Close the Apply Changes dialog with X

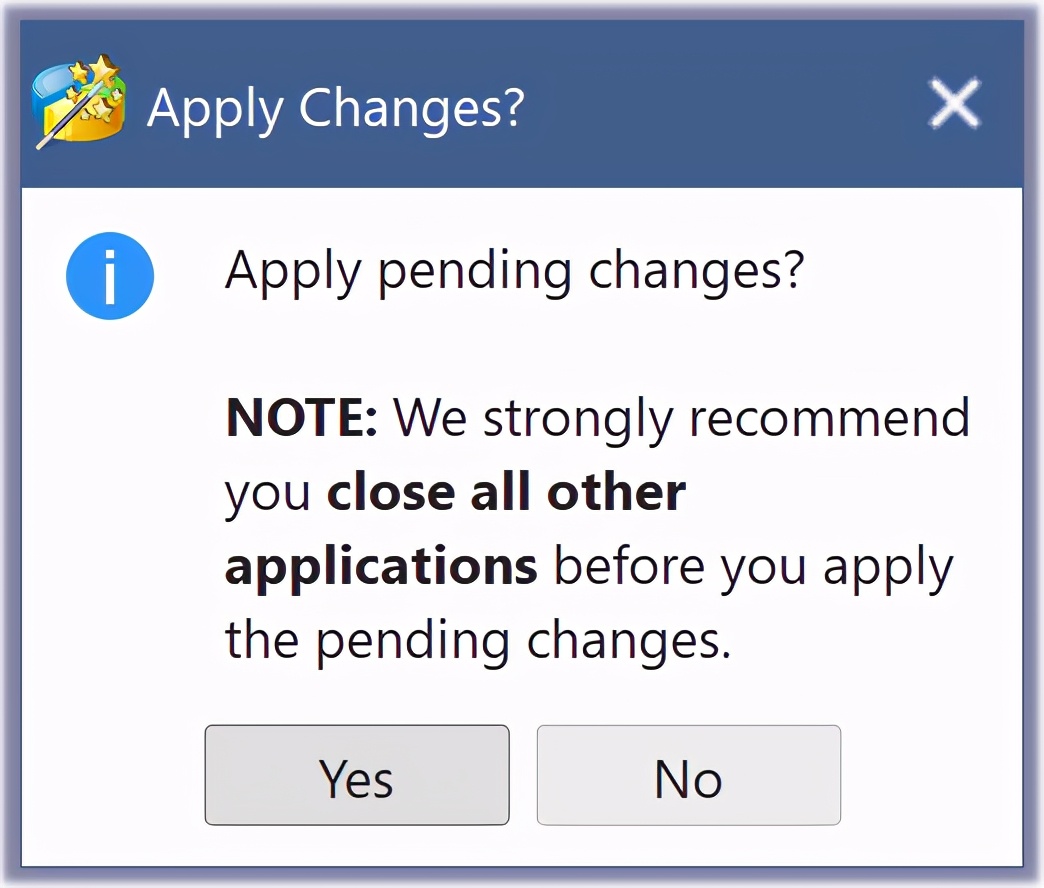pyautogui.click(x=953, y=104)
